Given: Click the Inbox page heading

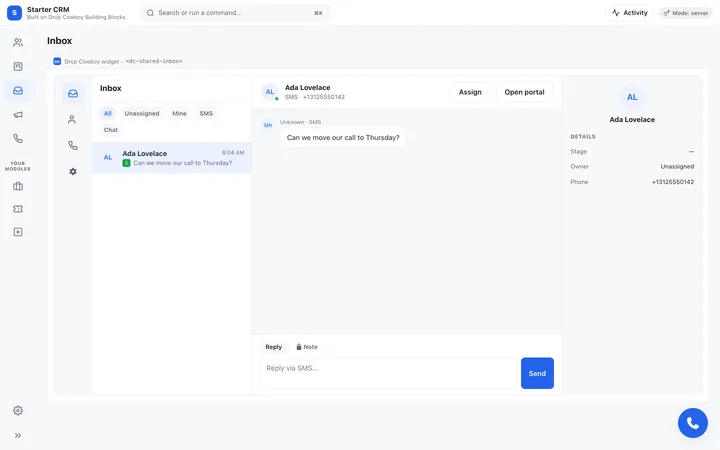Looking at the screenshot, I should pyautogui.click(x=60, y=41).
